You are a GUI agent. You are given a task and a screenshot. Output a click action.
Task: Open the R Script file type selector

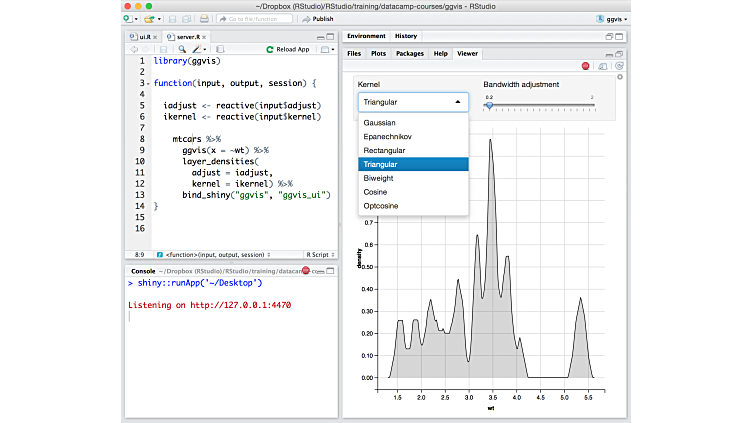[x=320, y=254]
